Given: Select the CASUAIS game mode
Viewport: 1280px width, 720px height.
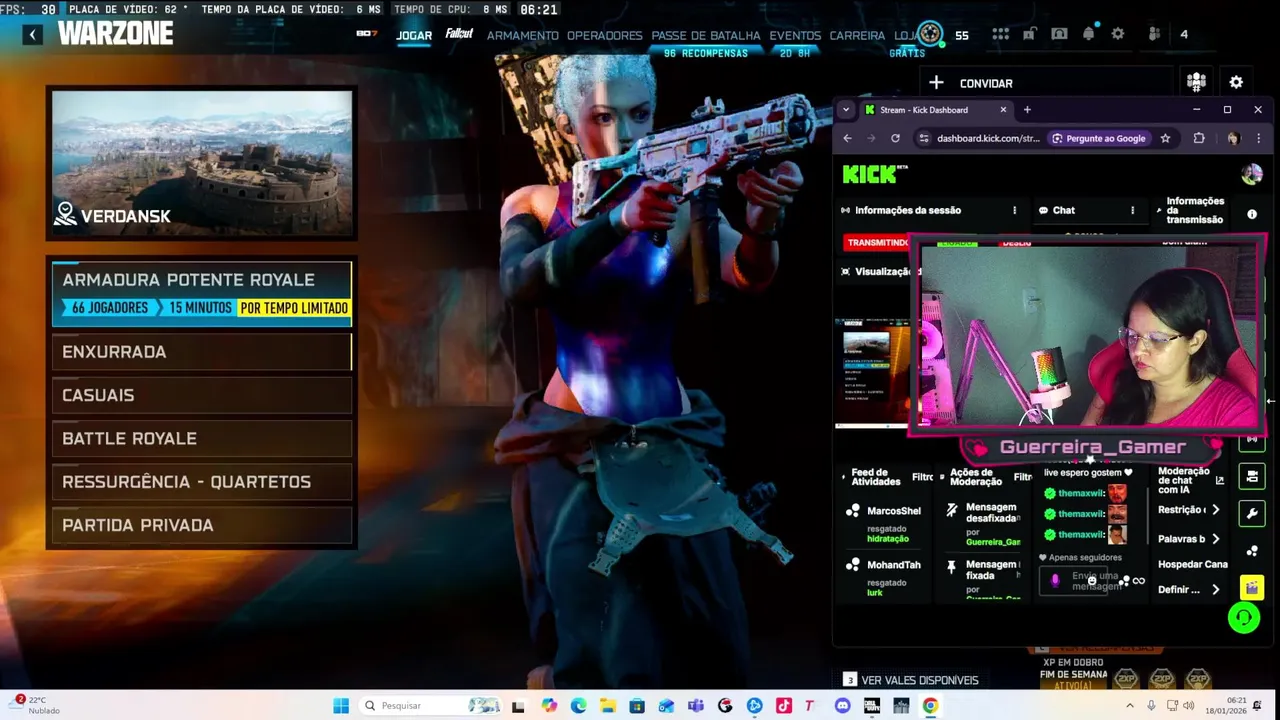Looking at the screenshot, I should click(202, 395).
